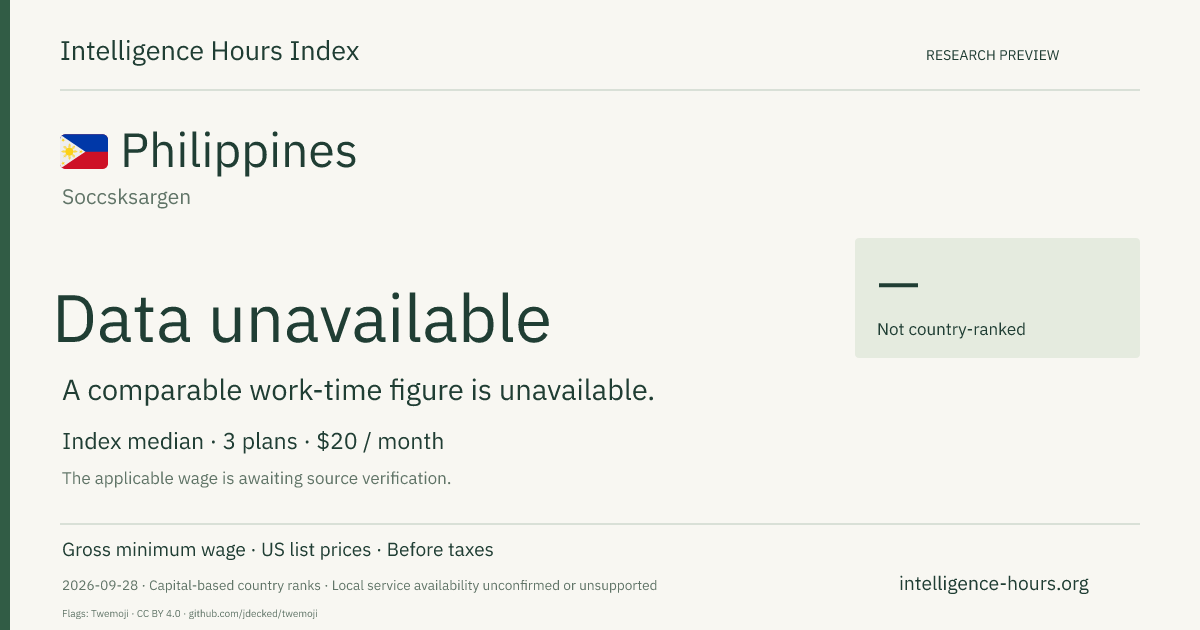
Task: Click the Not country-ranked card
Action: (x=997, y=298)
